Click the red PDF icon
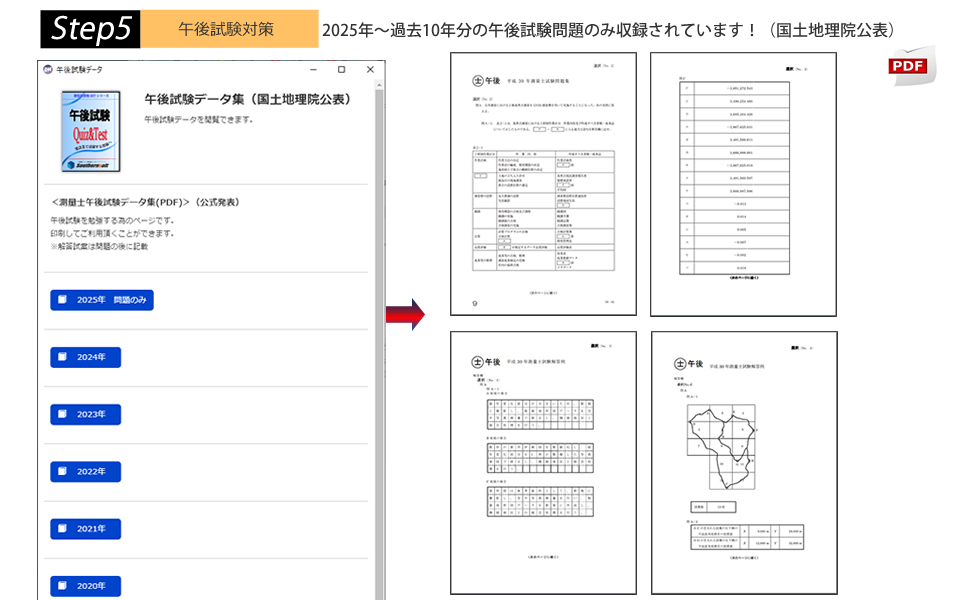Viewport: 970px width, 600px height. tap(911, 65)
